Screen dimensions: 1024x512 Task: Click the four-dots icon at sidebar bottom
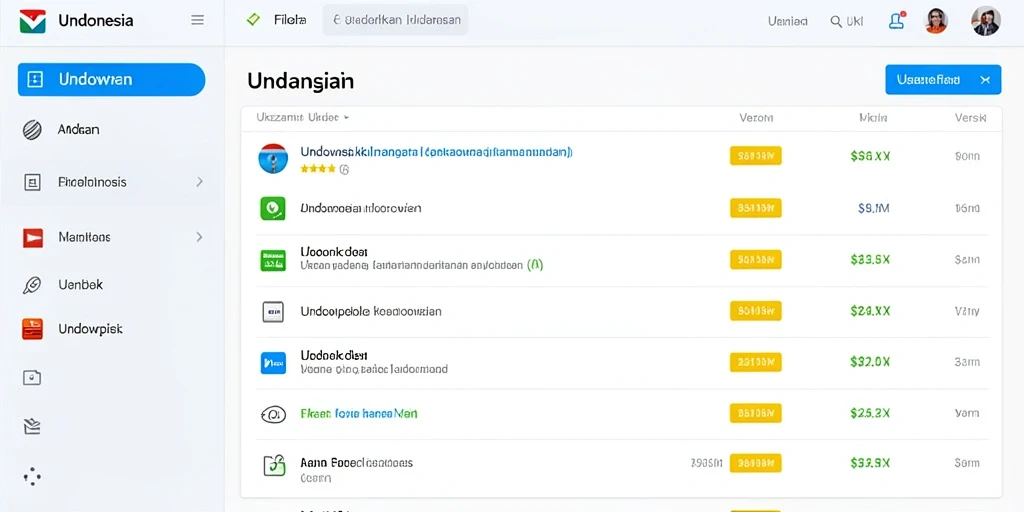coord(32,476)
